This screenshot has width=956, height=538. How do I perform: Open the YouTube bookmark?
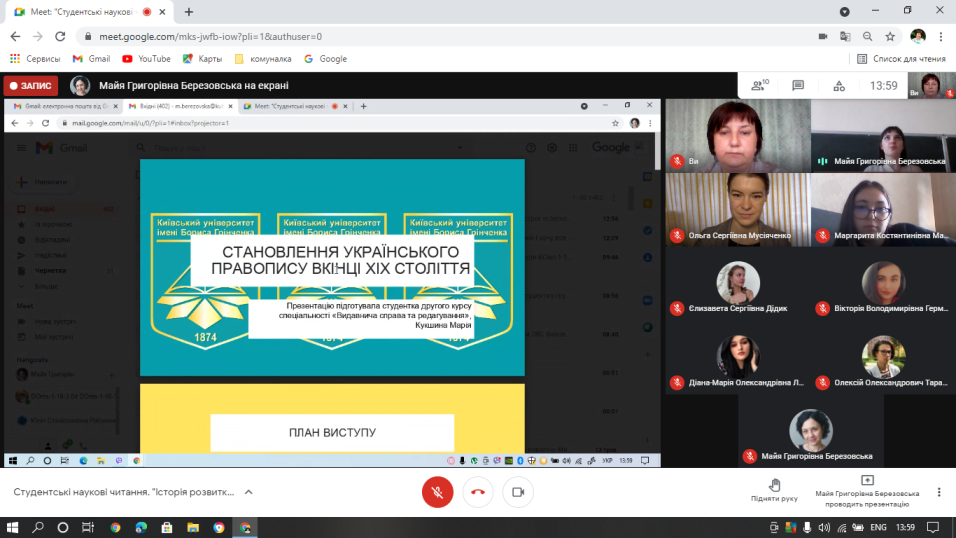[146, 59]
